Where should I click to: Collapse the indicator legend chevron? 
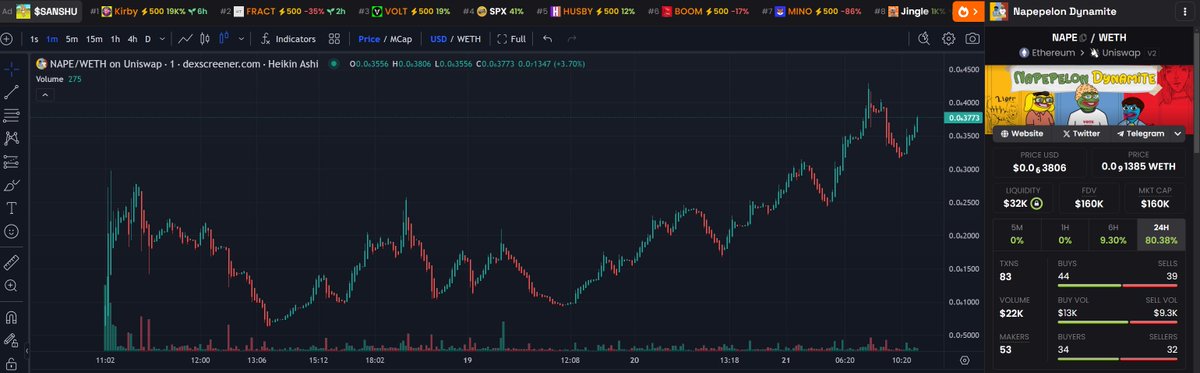pos(44,95)
